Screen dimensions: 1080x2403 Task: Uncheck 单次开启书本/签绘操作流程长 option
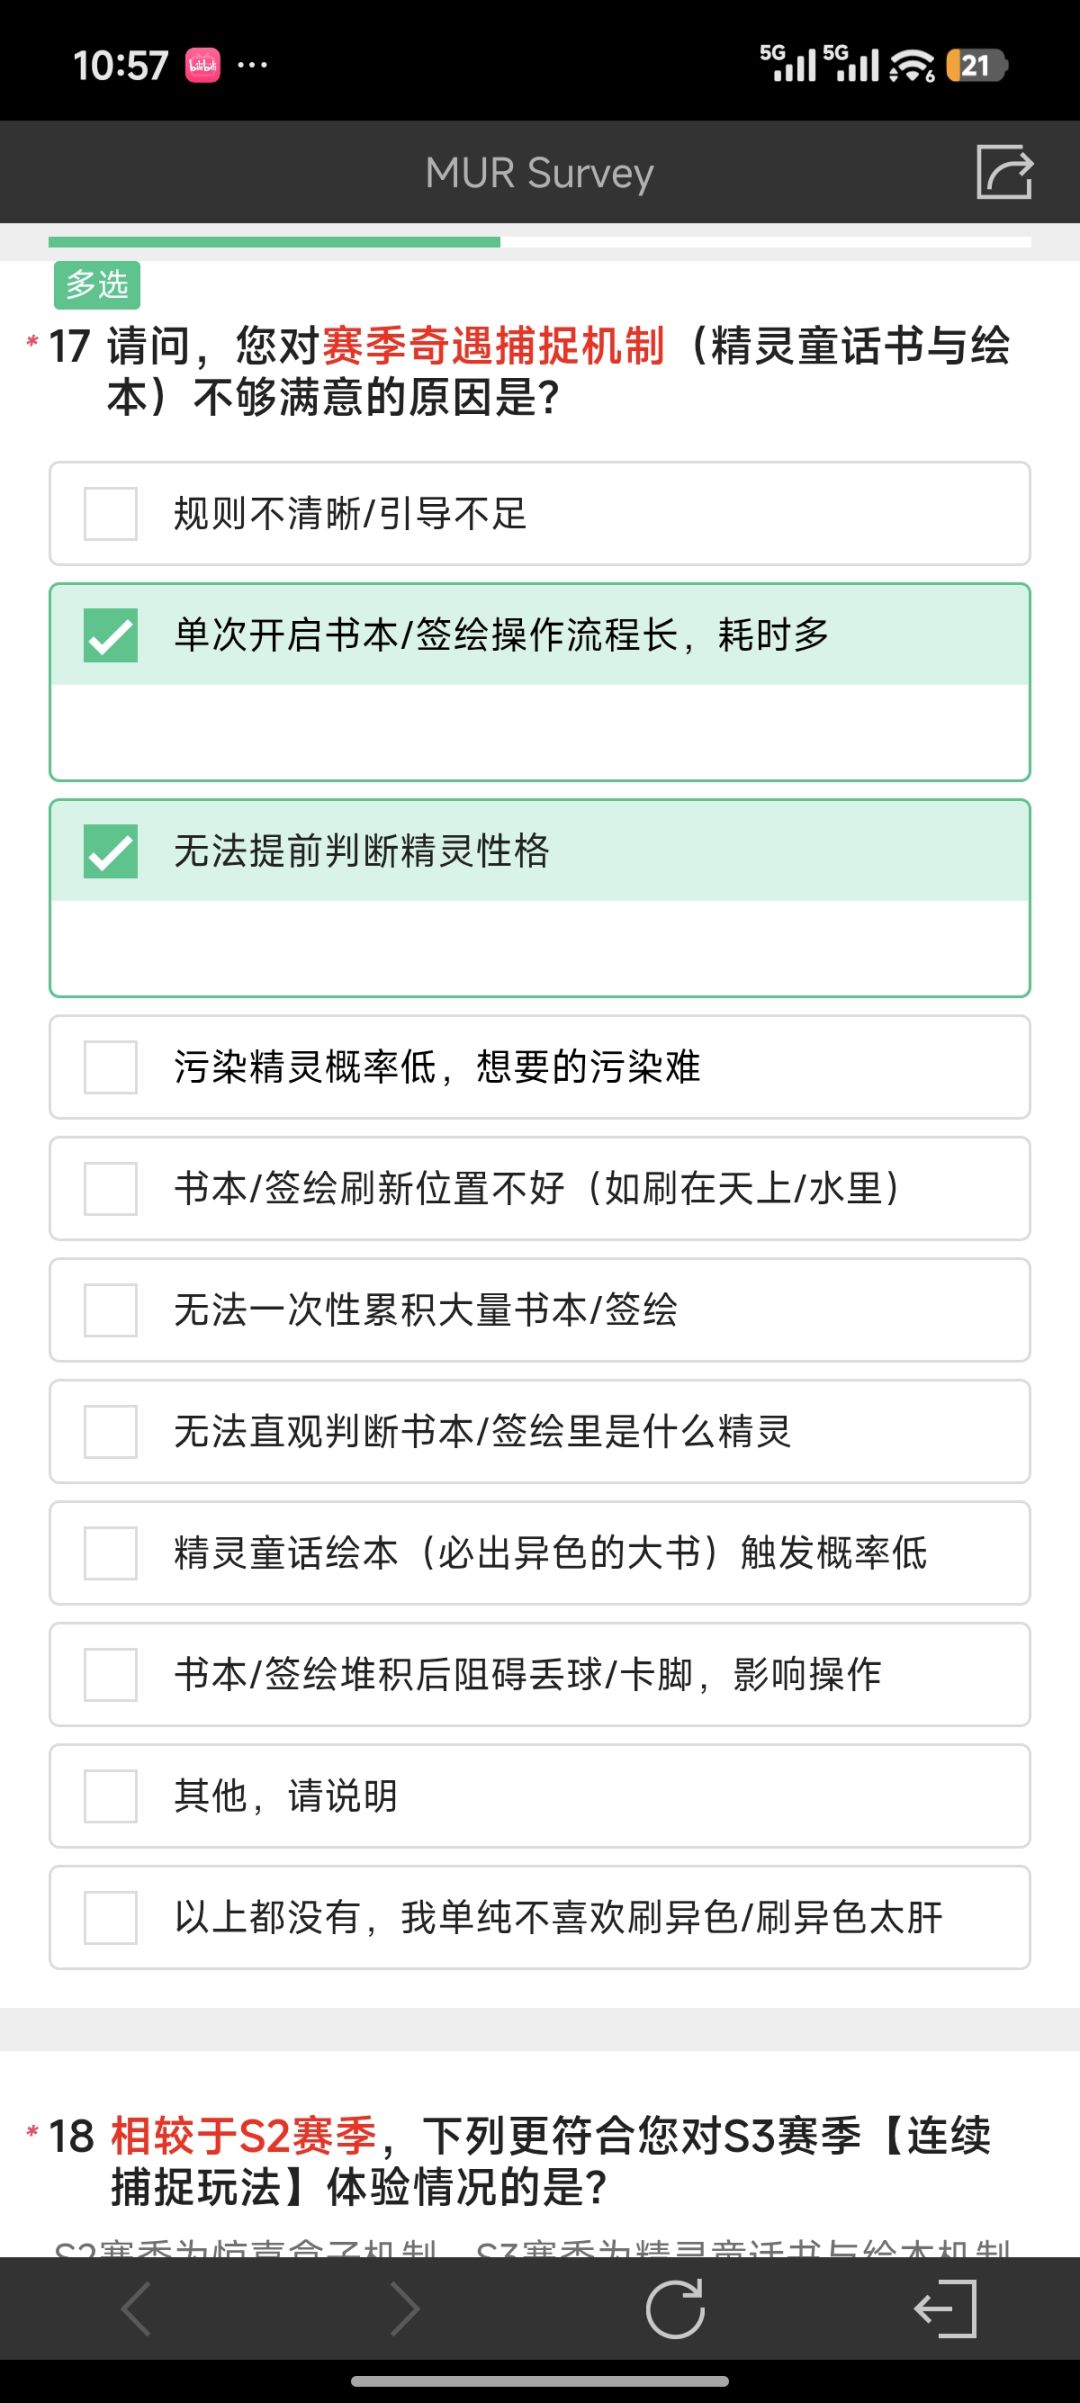coord(540,635)
